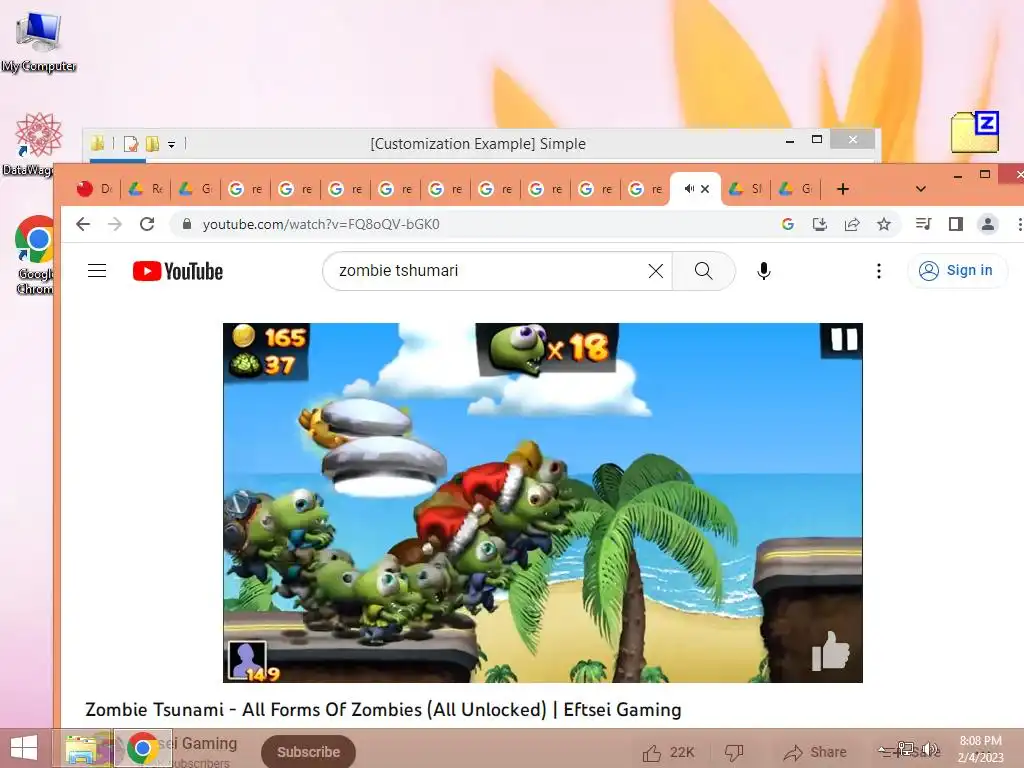The image size is (1024, 768).
Task: Open the taskbar clock showing 8:08 PM
Action: [980, 749]
